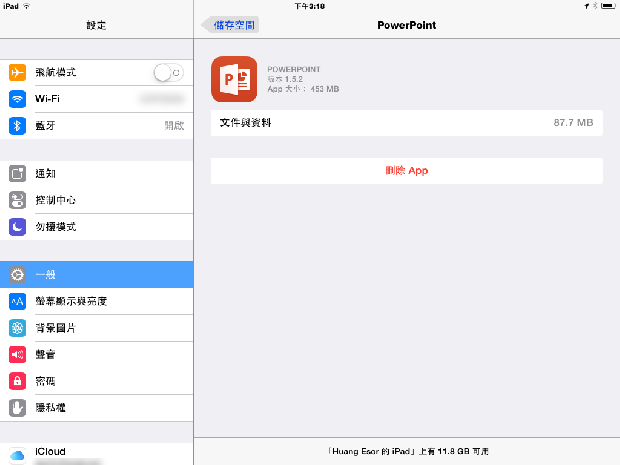Click the POWERPOINT caption text
This screenshot has width=620, height=465.
294,69
